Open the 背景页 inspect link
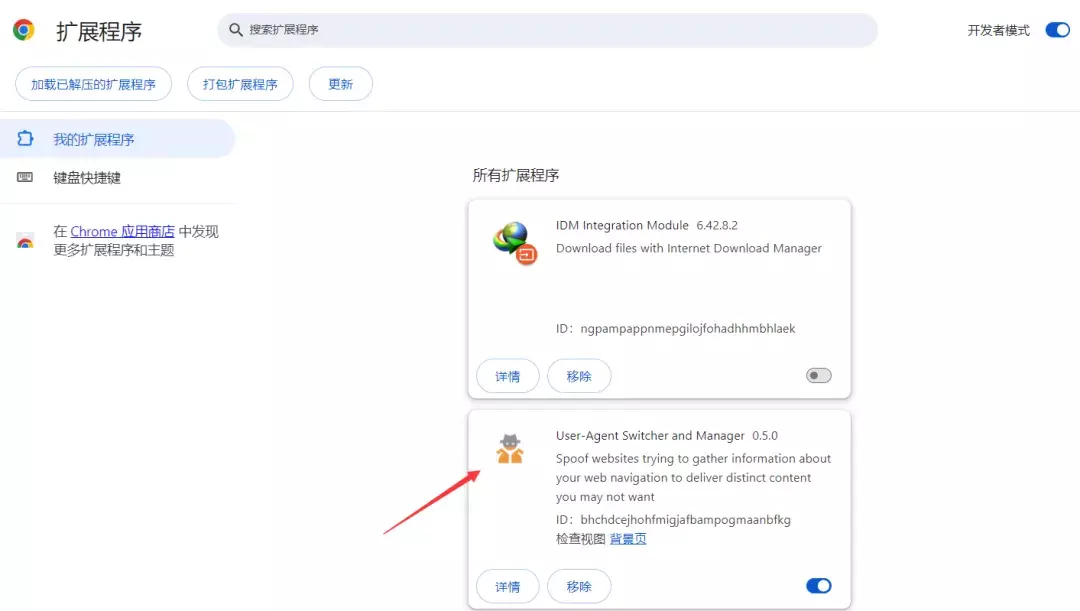1080x611 pixels. (628, 539)
